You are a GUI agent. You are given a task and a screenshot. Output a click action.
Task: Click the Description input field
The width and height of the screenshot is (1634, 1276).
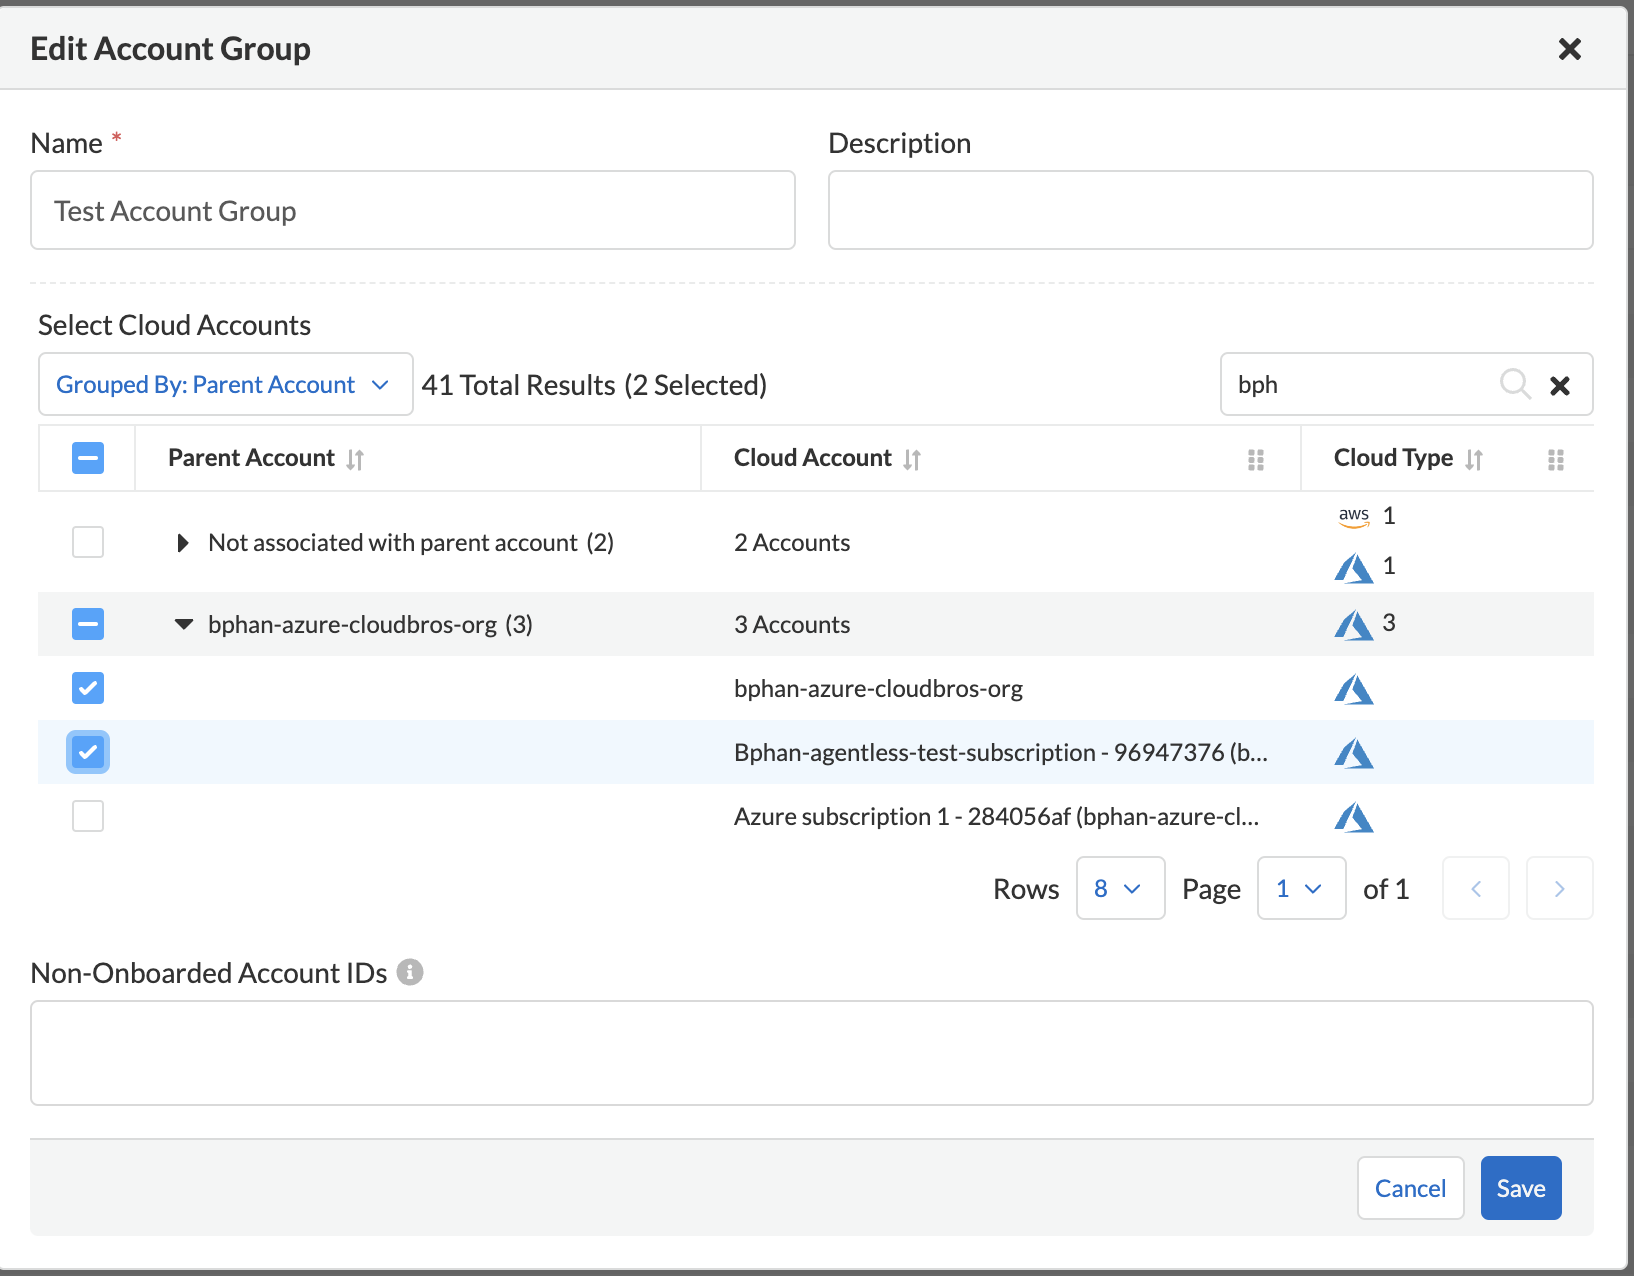[x=1210, y=210]
